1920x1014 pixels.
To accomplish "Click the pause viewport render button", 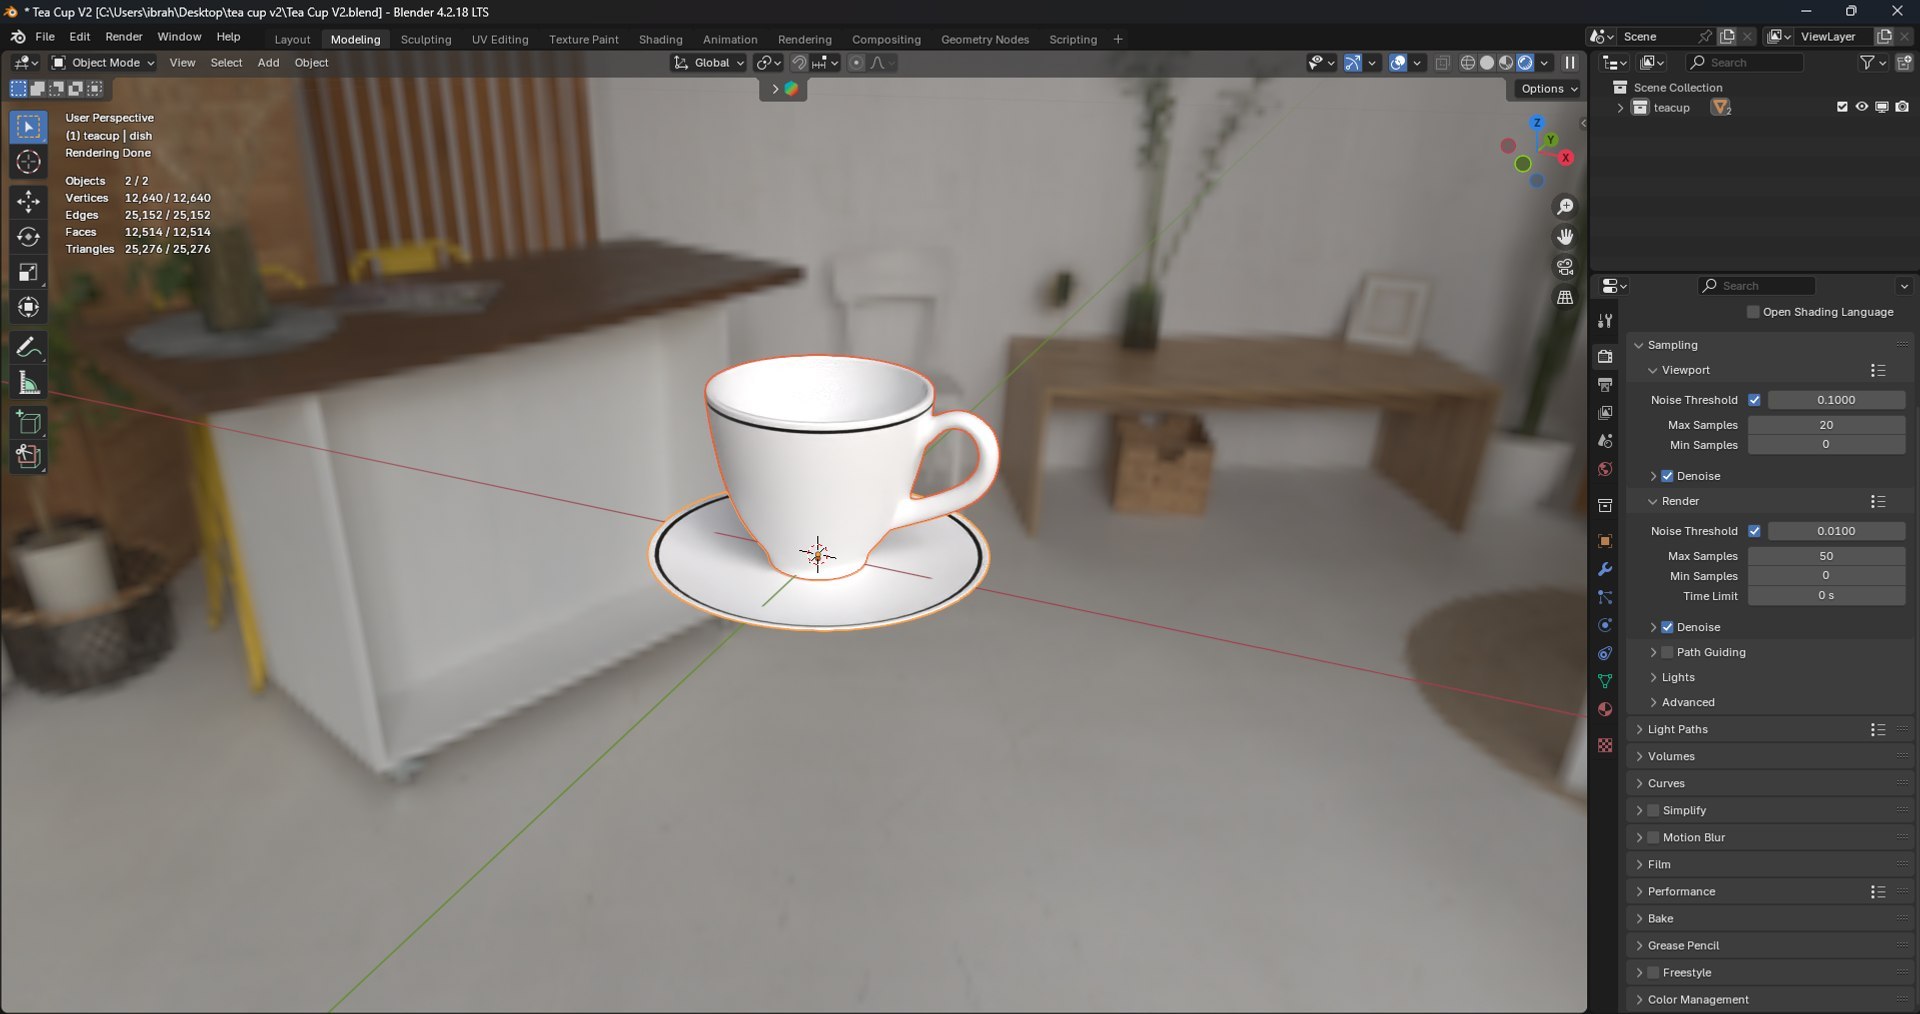I will [x=1570, y=63].
